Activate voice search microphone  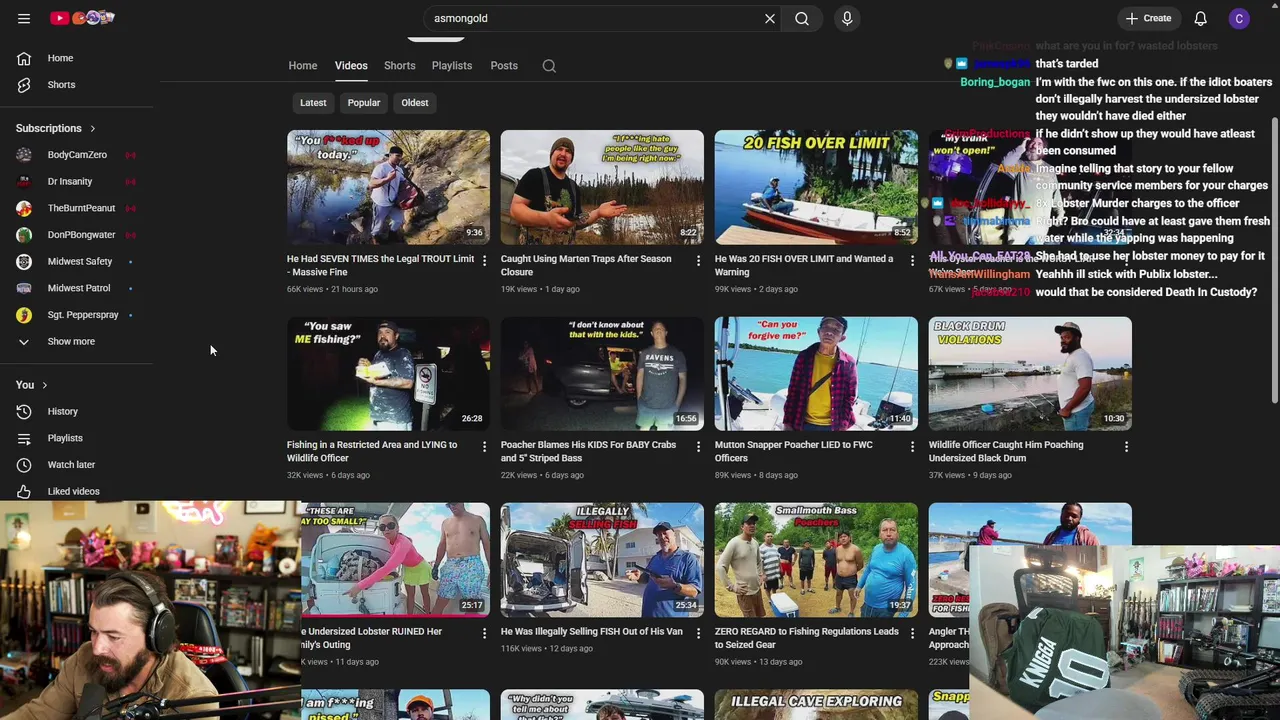(x=847, y=18)
